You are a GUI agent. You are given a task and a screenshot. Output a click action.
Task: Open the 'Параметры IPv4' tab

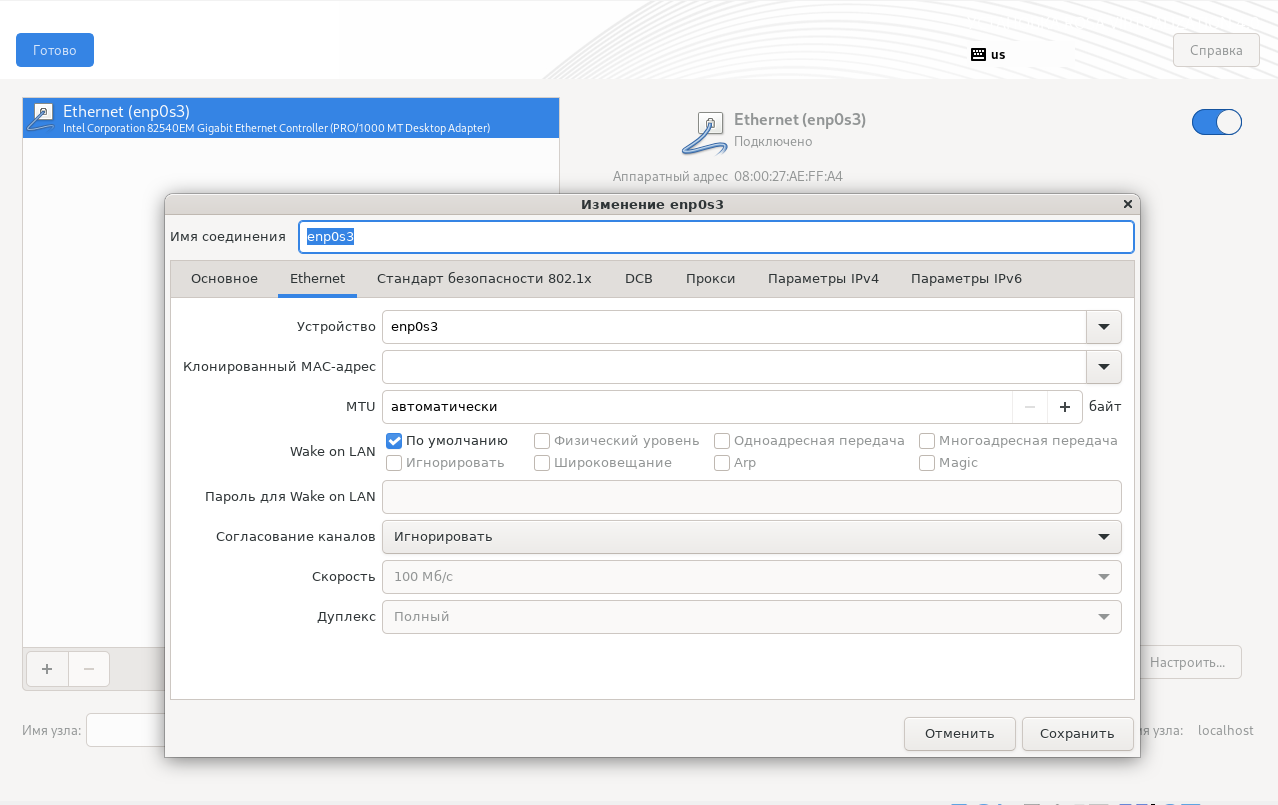click(x=823, y=279)
